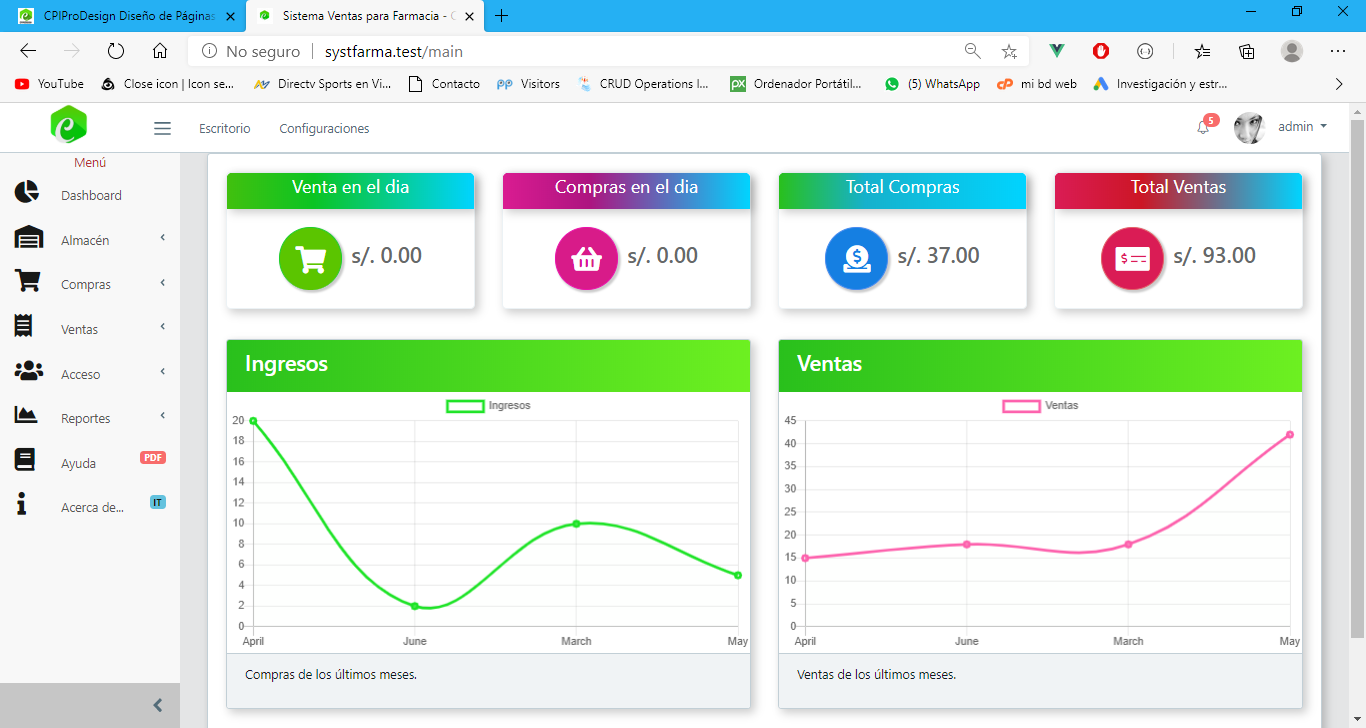The image size is (1366, 728).
Task: Collapse sidebar with bottom left arrow
Action: click(x=157, y=705)
